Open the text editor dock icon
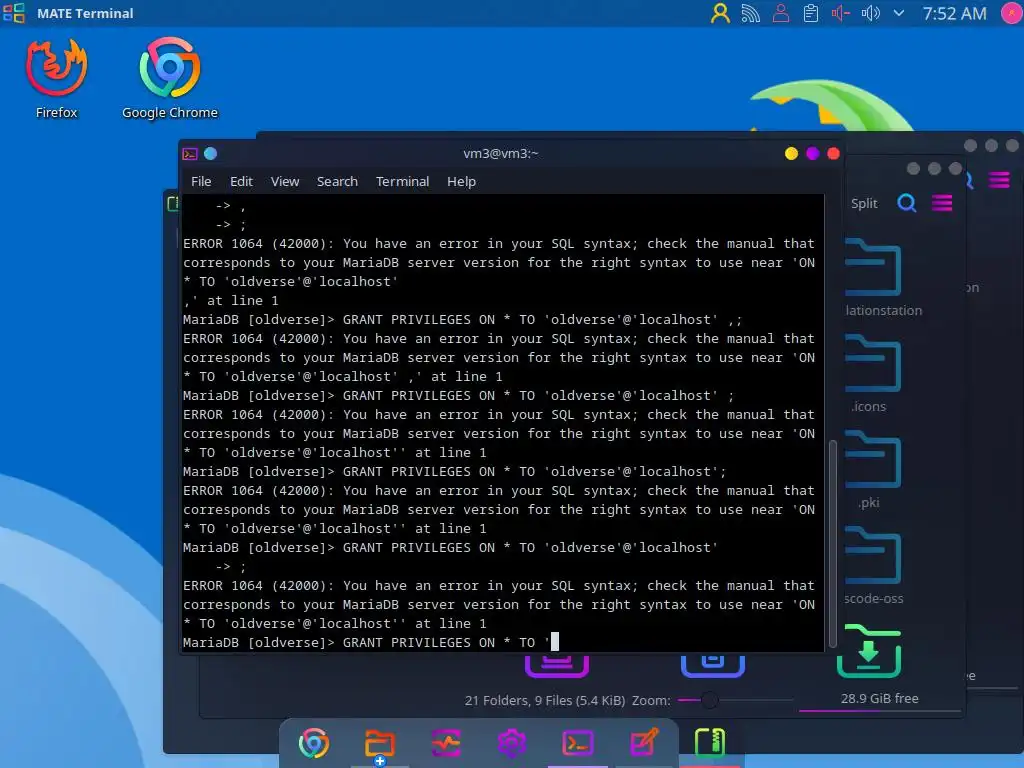 pos(644,743)
